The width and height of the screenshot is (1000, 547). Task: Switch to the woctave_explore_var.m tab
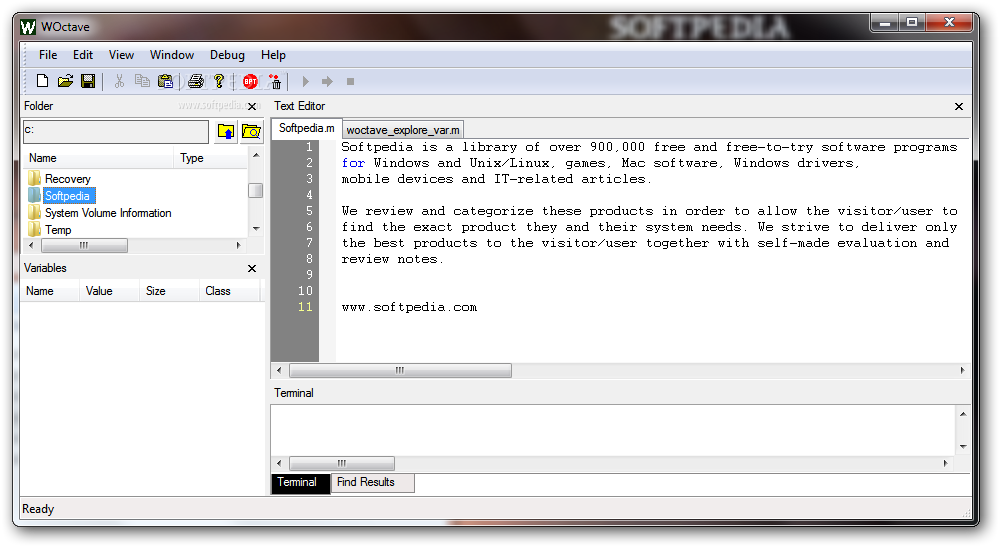[x=403, y=130]
